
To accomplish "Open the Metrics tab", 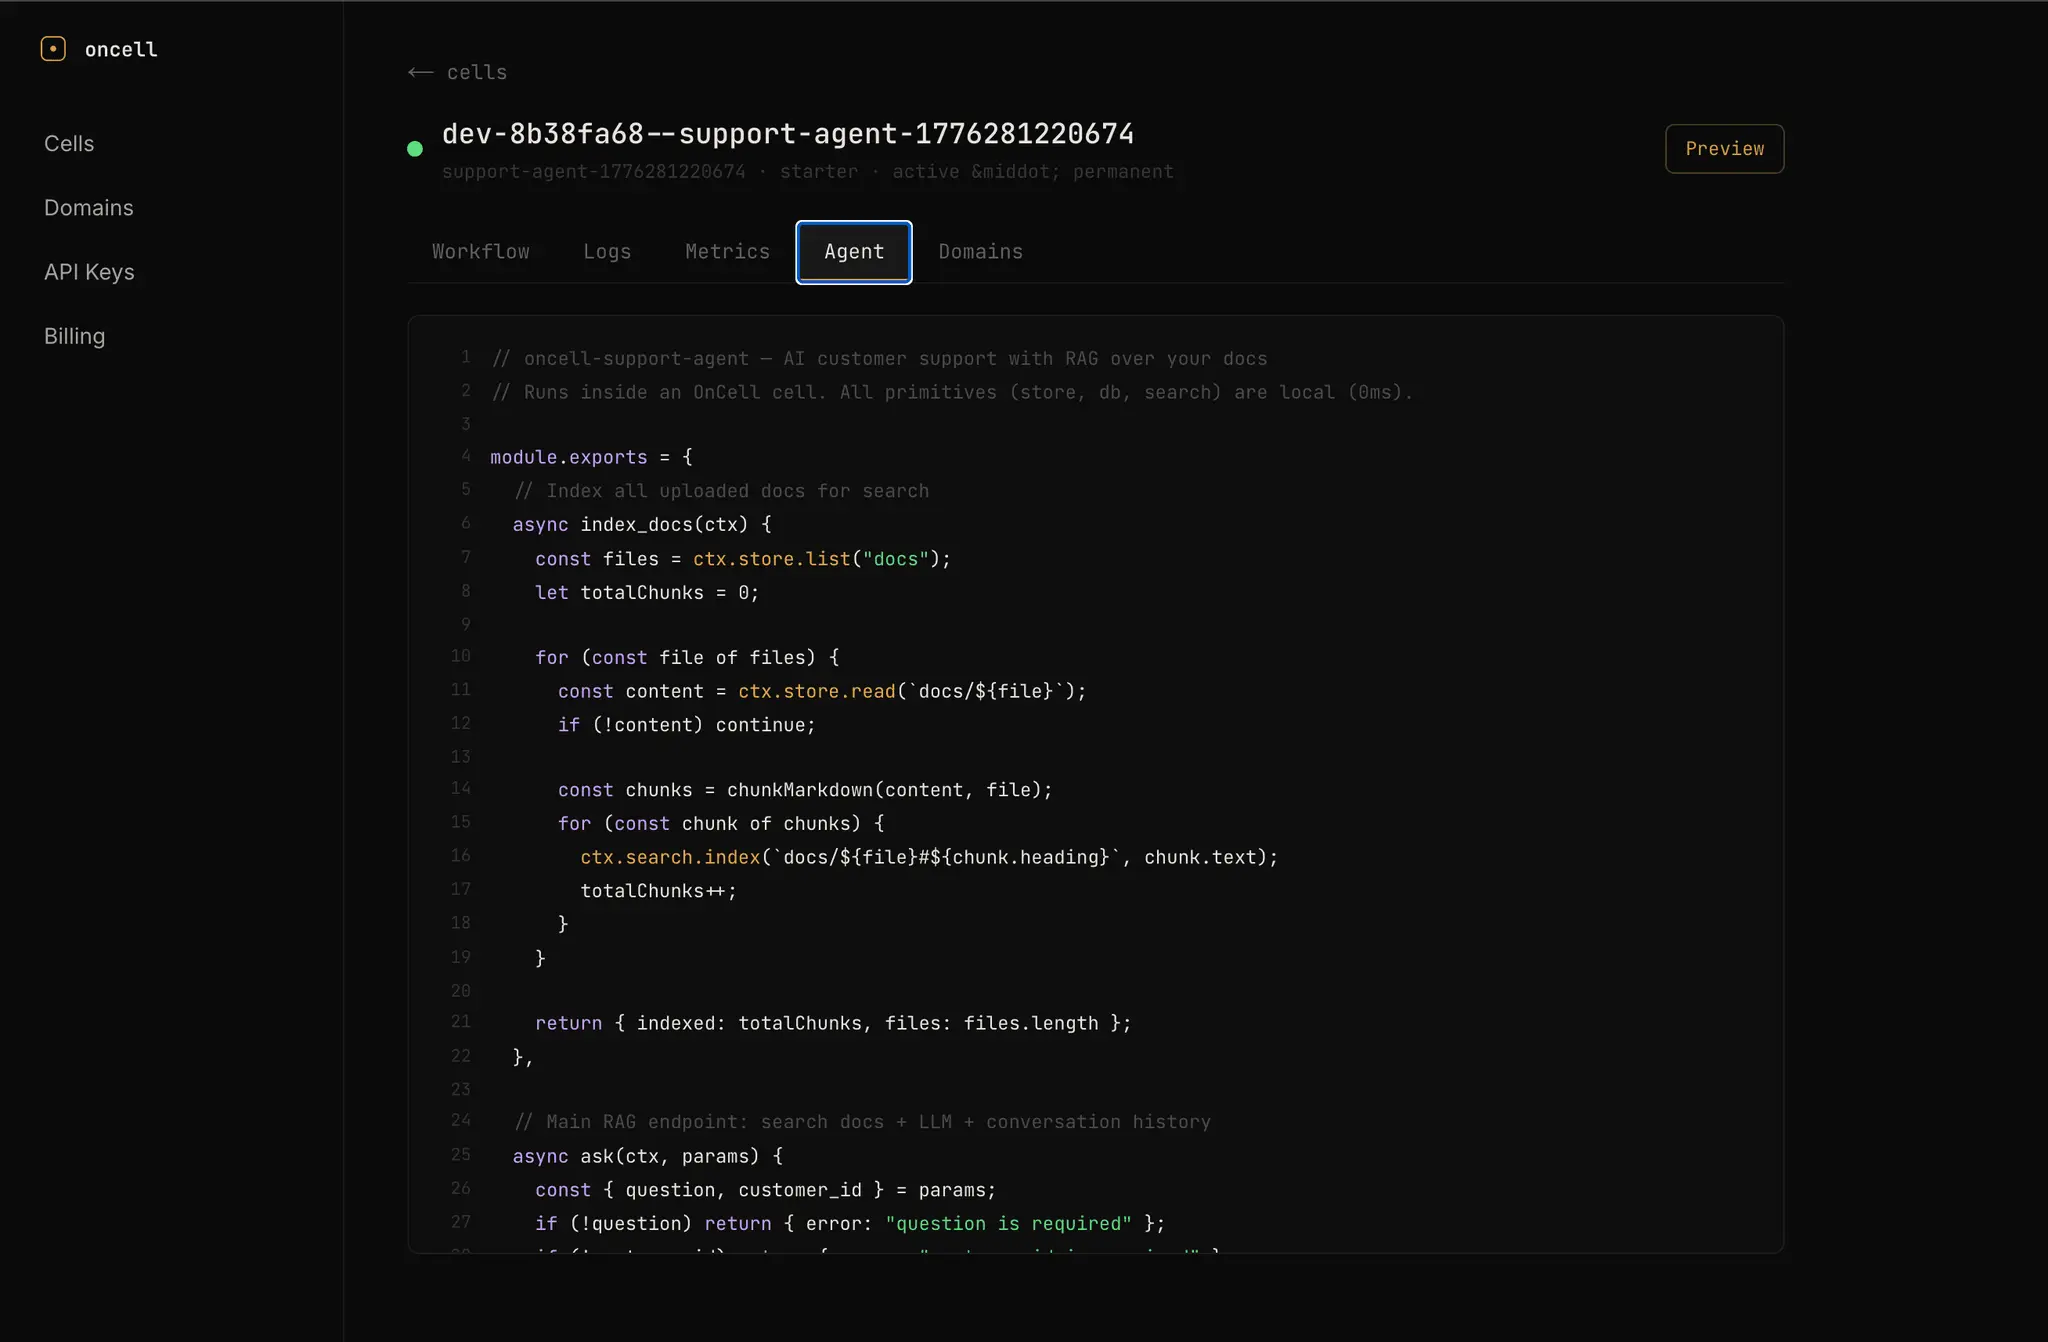I will click(727, 252).
